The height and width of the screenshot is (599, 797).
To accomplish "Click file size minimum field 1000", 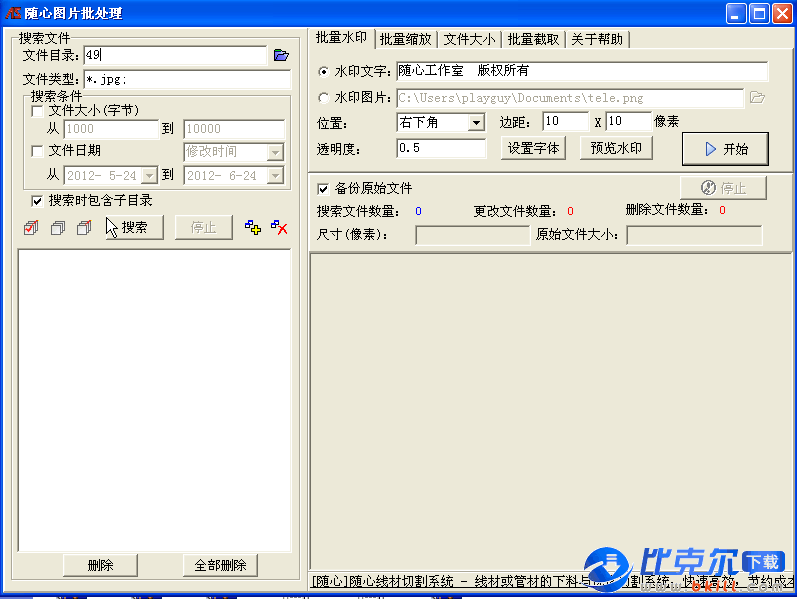I will tap(111, 129).
